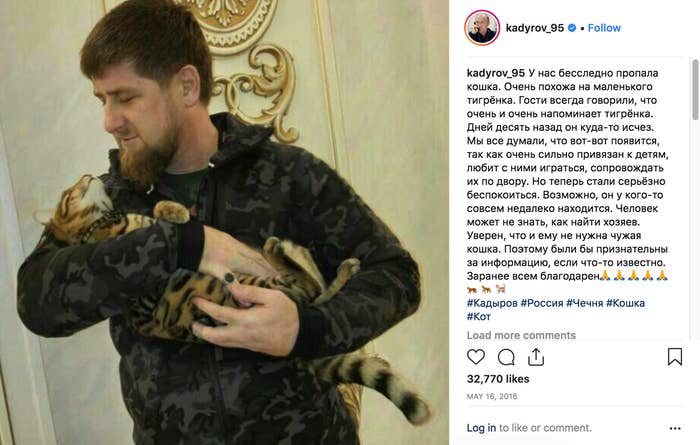Screen dimensions: 700x445
Task: Follow the kadyrov_95 account
Action: click(x=604, y=28)
